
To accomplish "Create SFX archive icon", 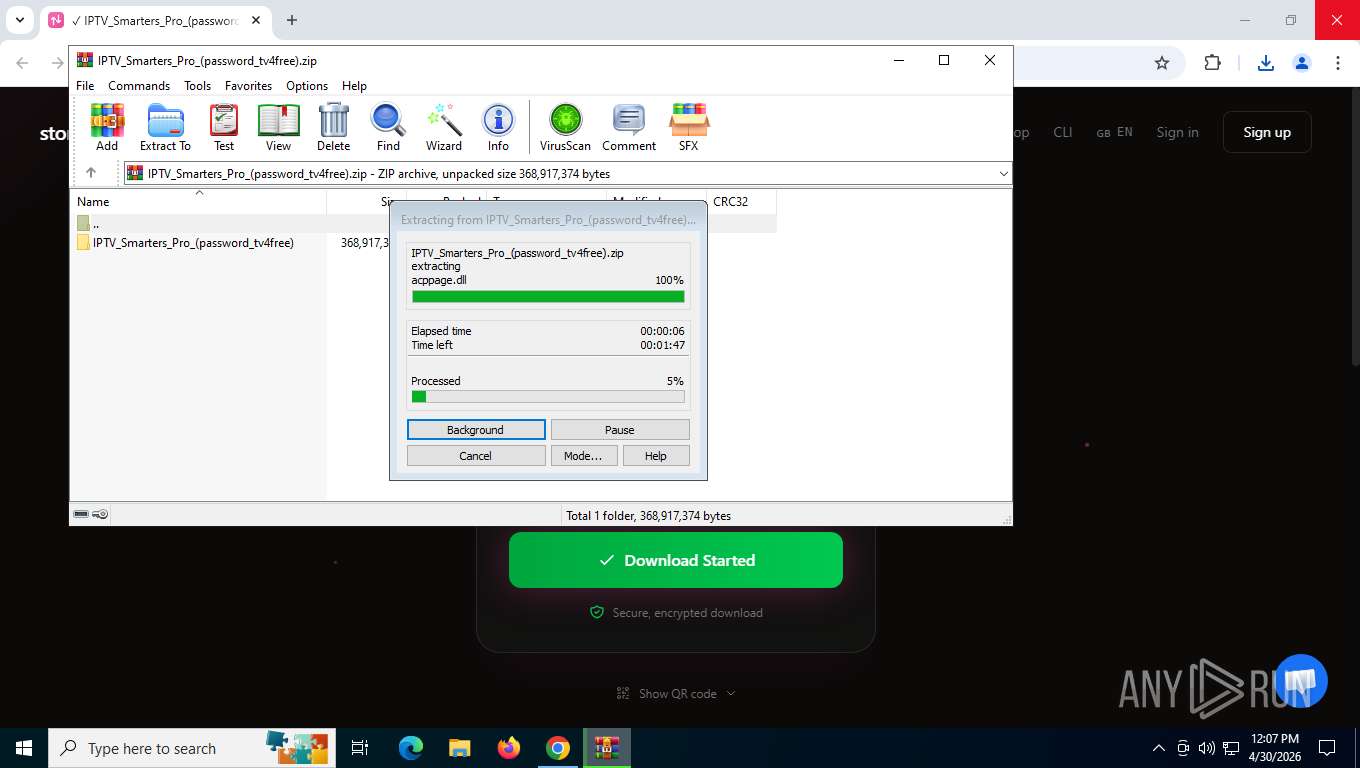I will pyautogui.click(x=688, y=127).
